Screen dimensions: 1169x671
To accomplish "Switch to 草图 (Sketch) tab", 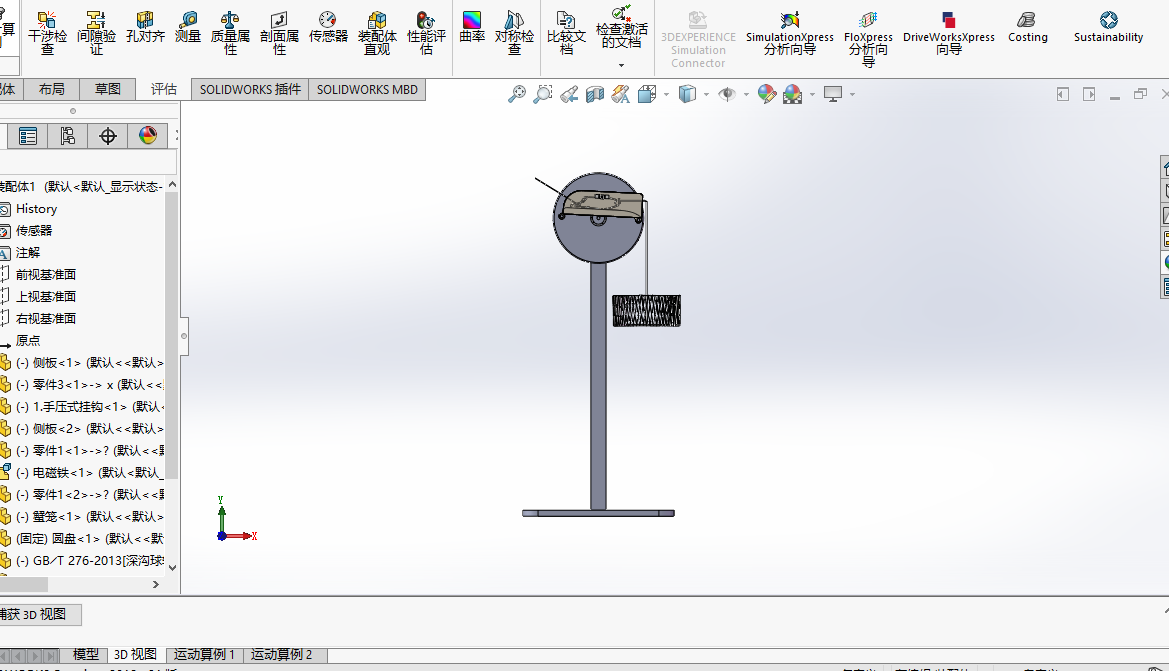I will tap(107, 89).
